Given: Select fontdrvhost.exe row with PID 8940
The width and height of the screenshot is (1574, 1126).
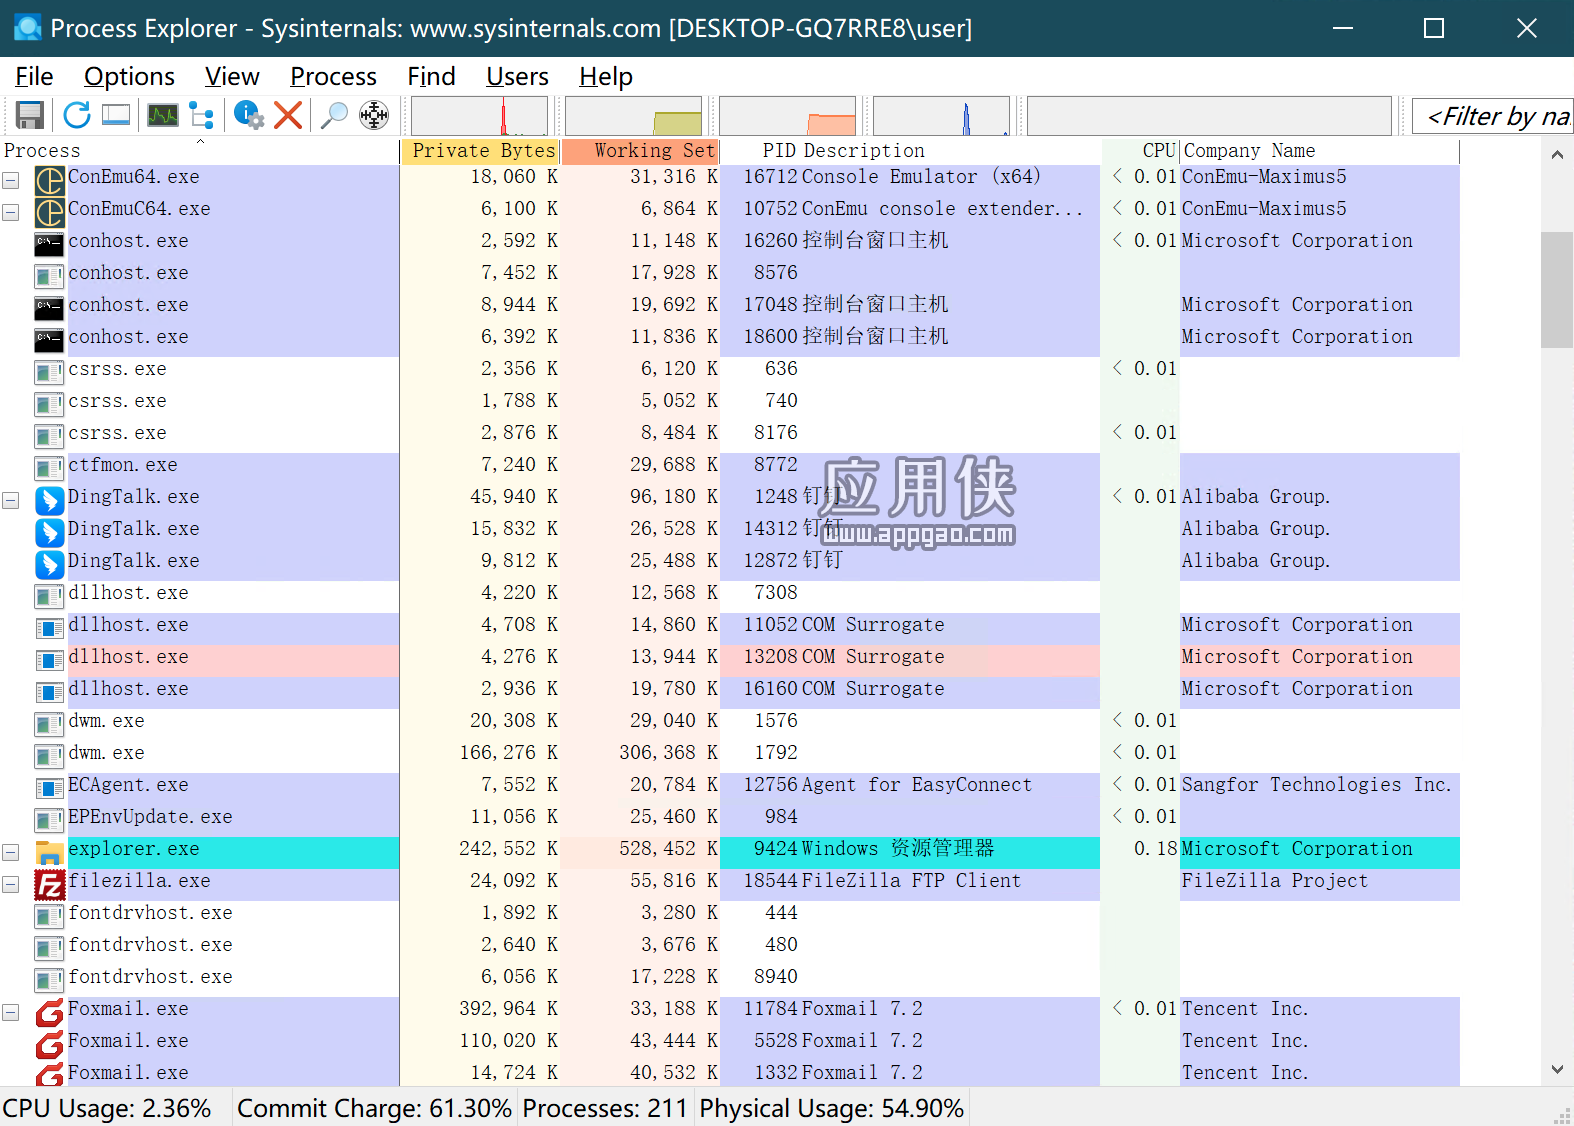Looking at the screenshot, I should coord(730,981).
